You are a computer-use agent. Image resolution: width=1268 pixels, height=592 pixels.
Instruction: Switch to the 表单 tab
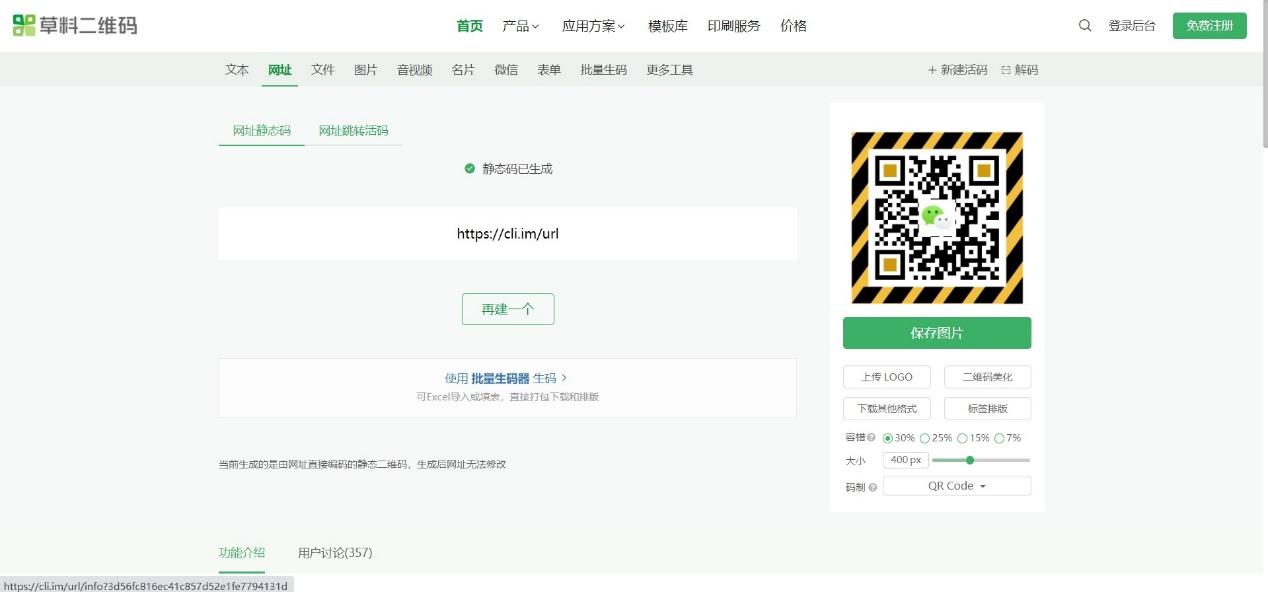tap(549, 70)
